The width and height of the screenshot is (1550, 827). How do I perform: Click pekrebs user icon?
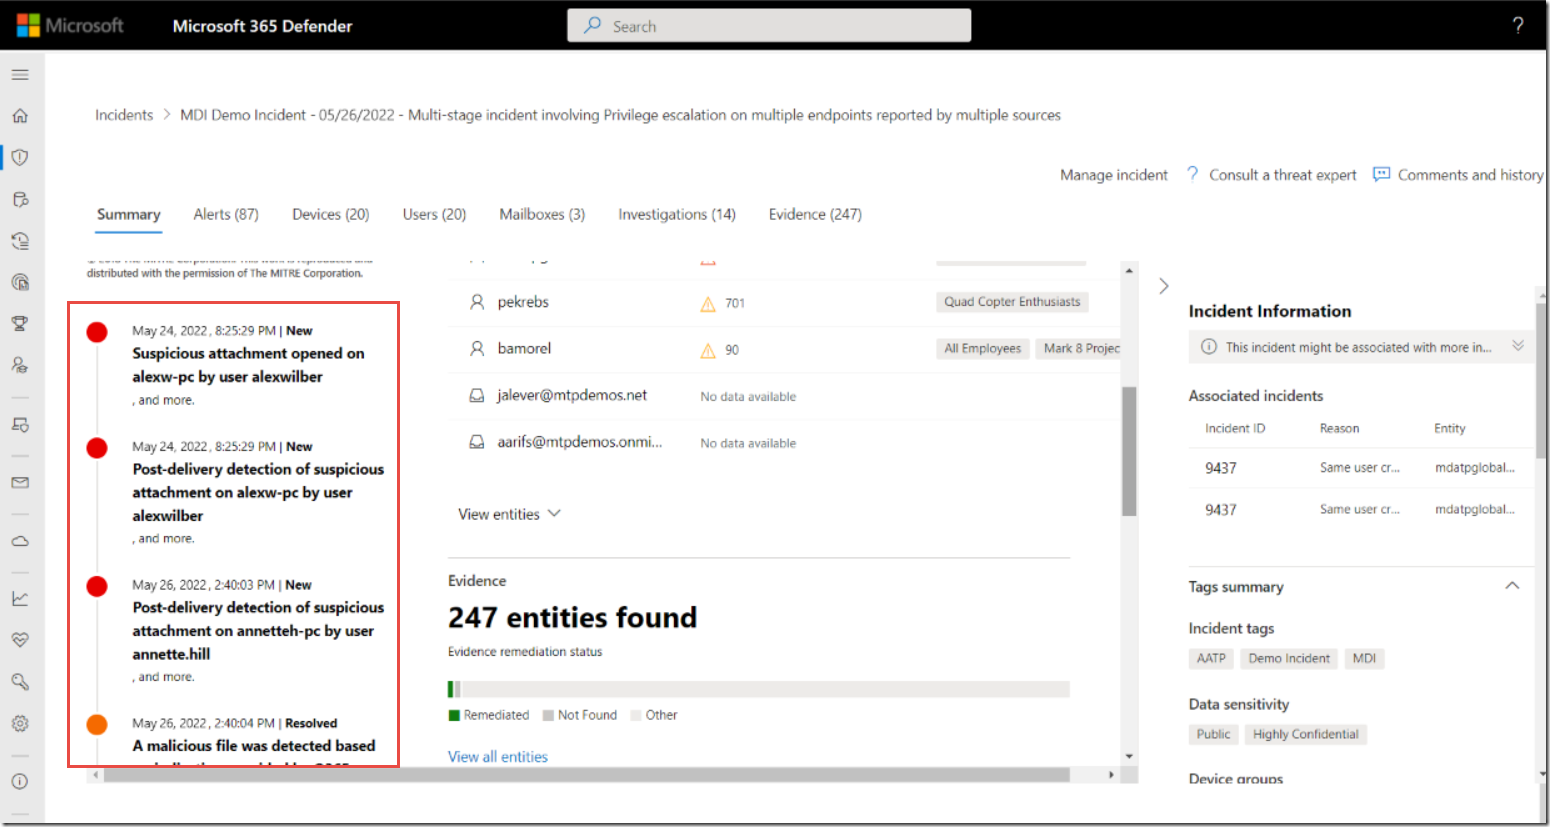pos(477,302)
